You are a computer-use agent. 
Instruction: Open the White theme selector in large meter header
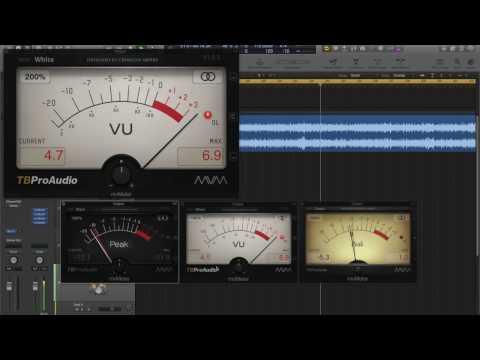click(x=44, y=60)
